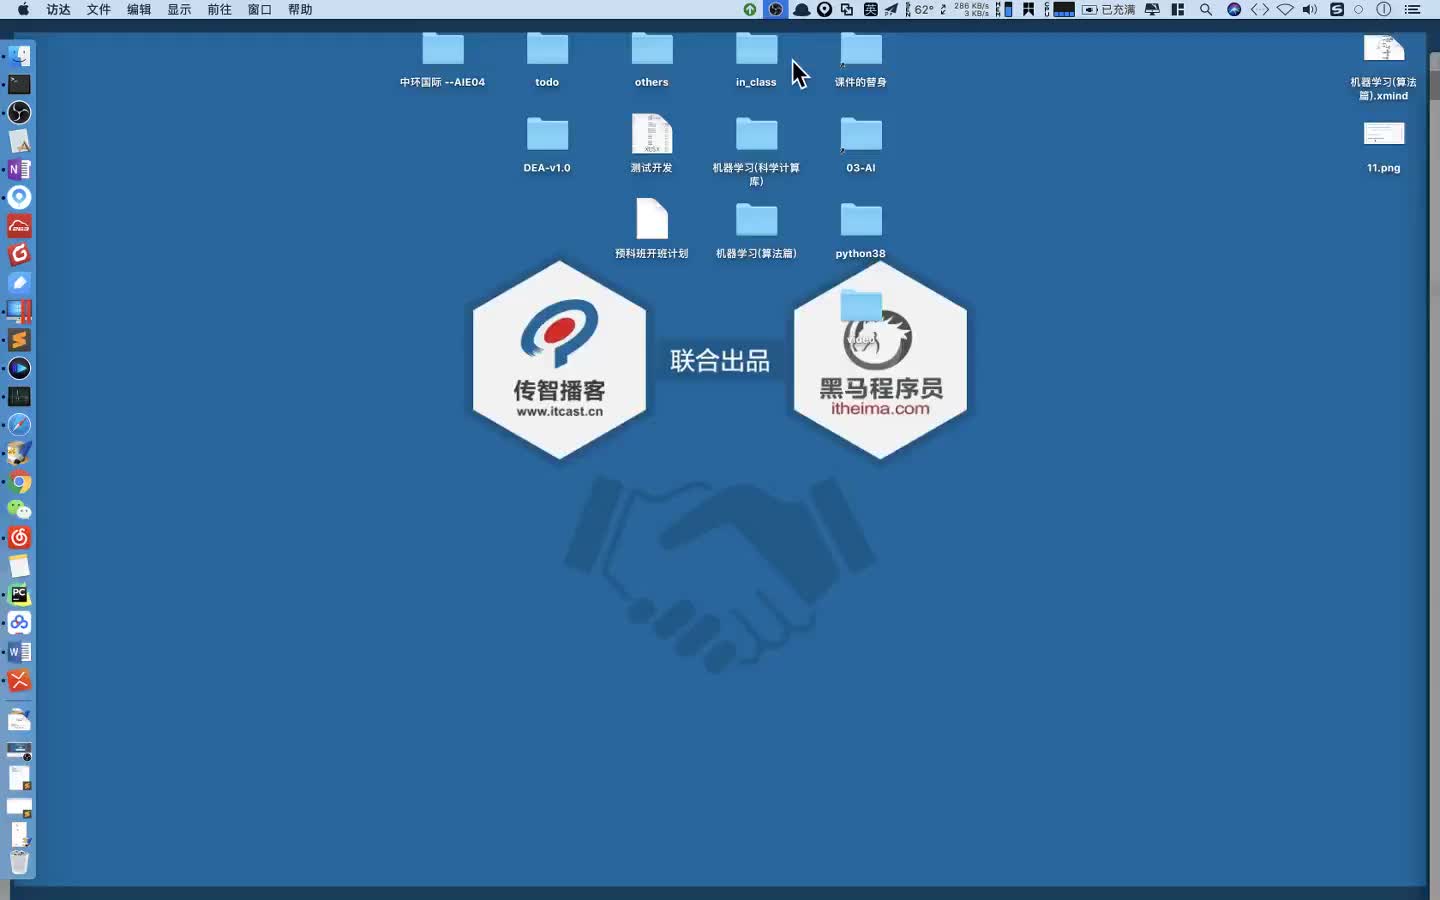Select the 03-AI folder alias

(861, 144)
